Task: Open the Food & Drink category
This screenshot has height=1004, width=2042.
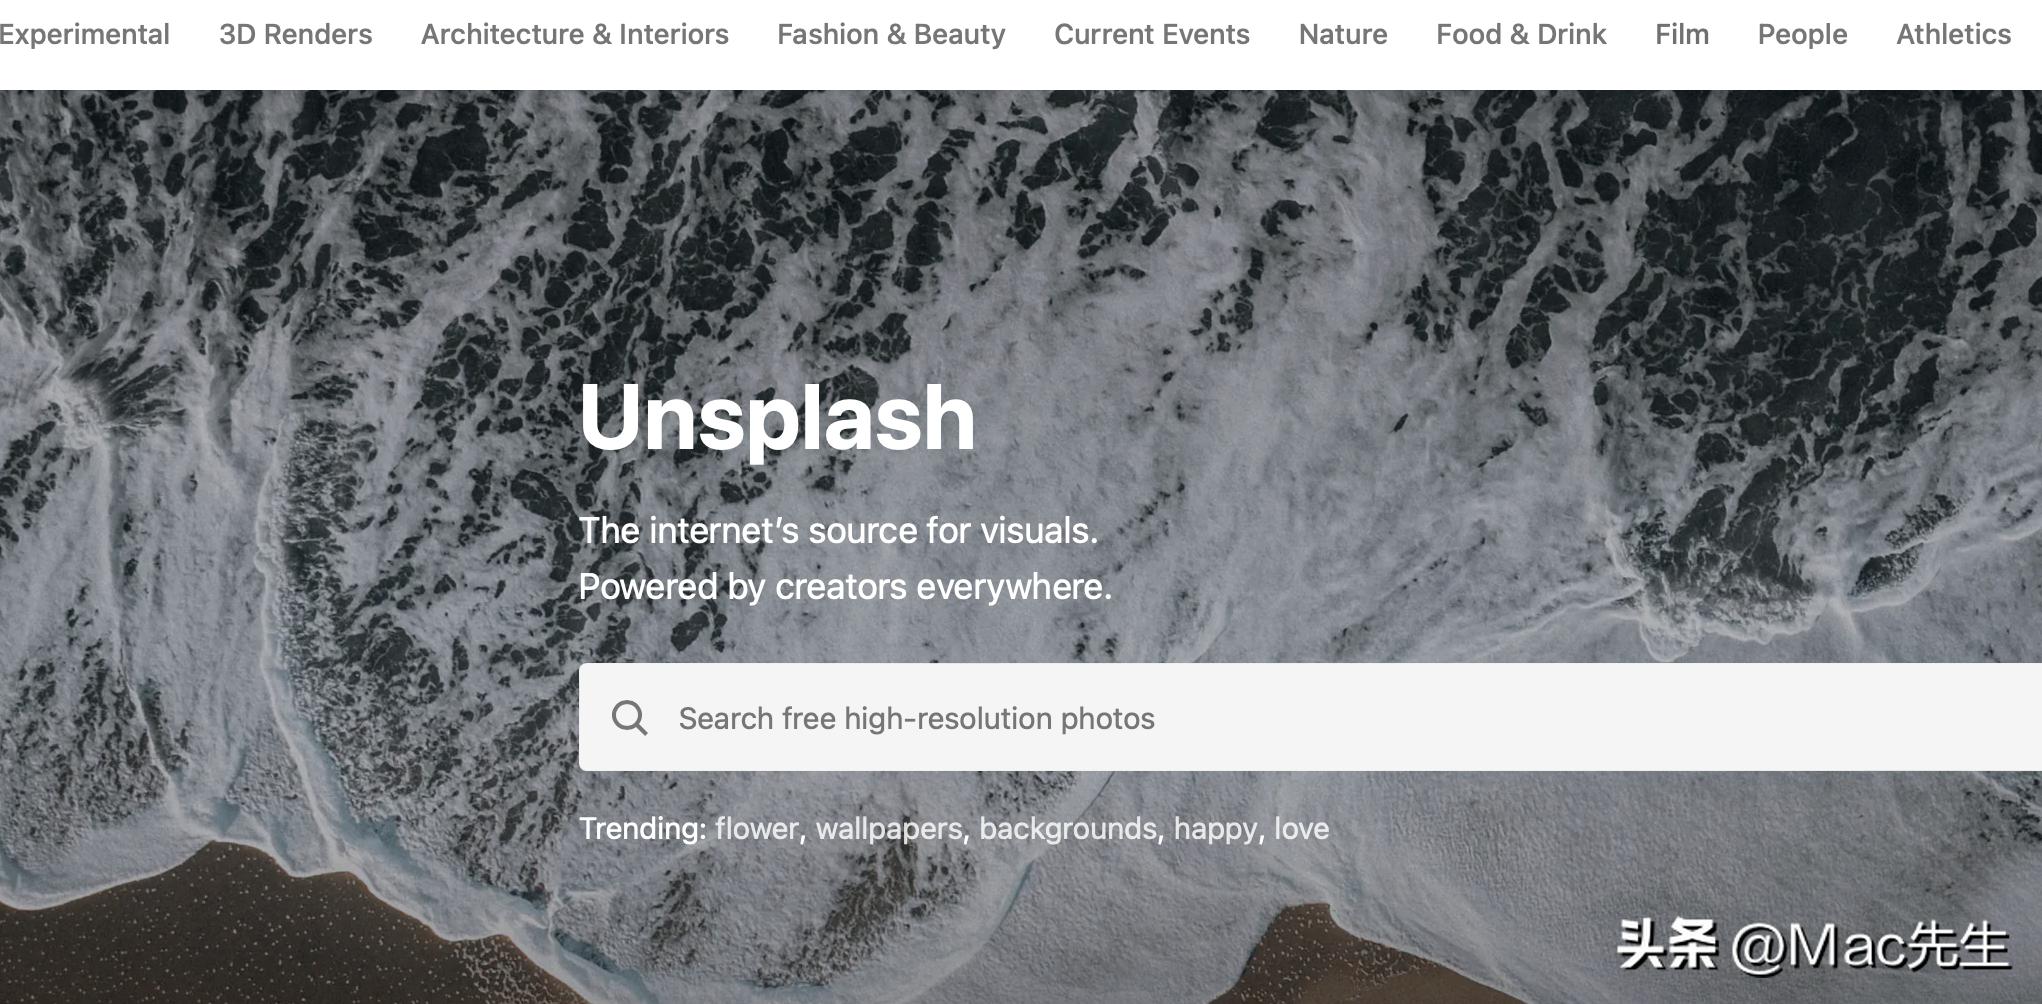Action: tap(1521, 34)
